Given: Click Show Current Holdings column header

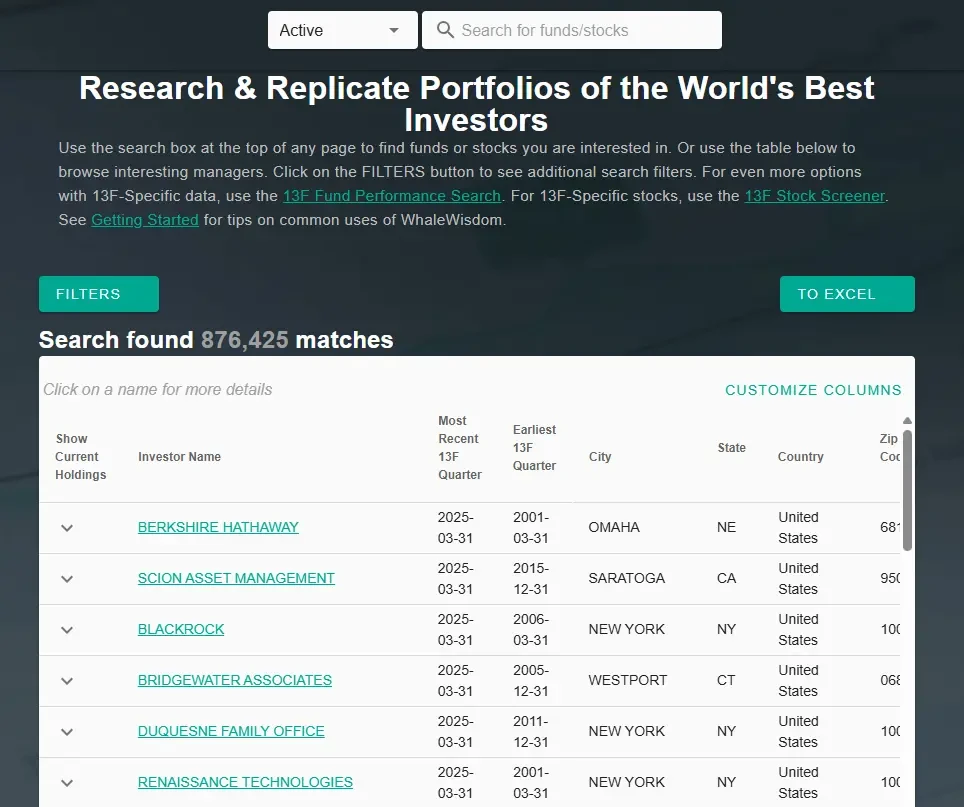Looking at the screenshot, I should (81, 457).
